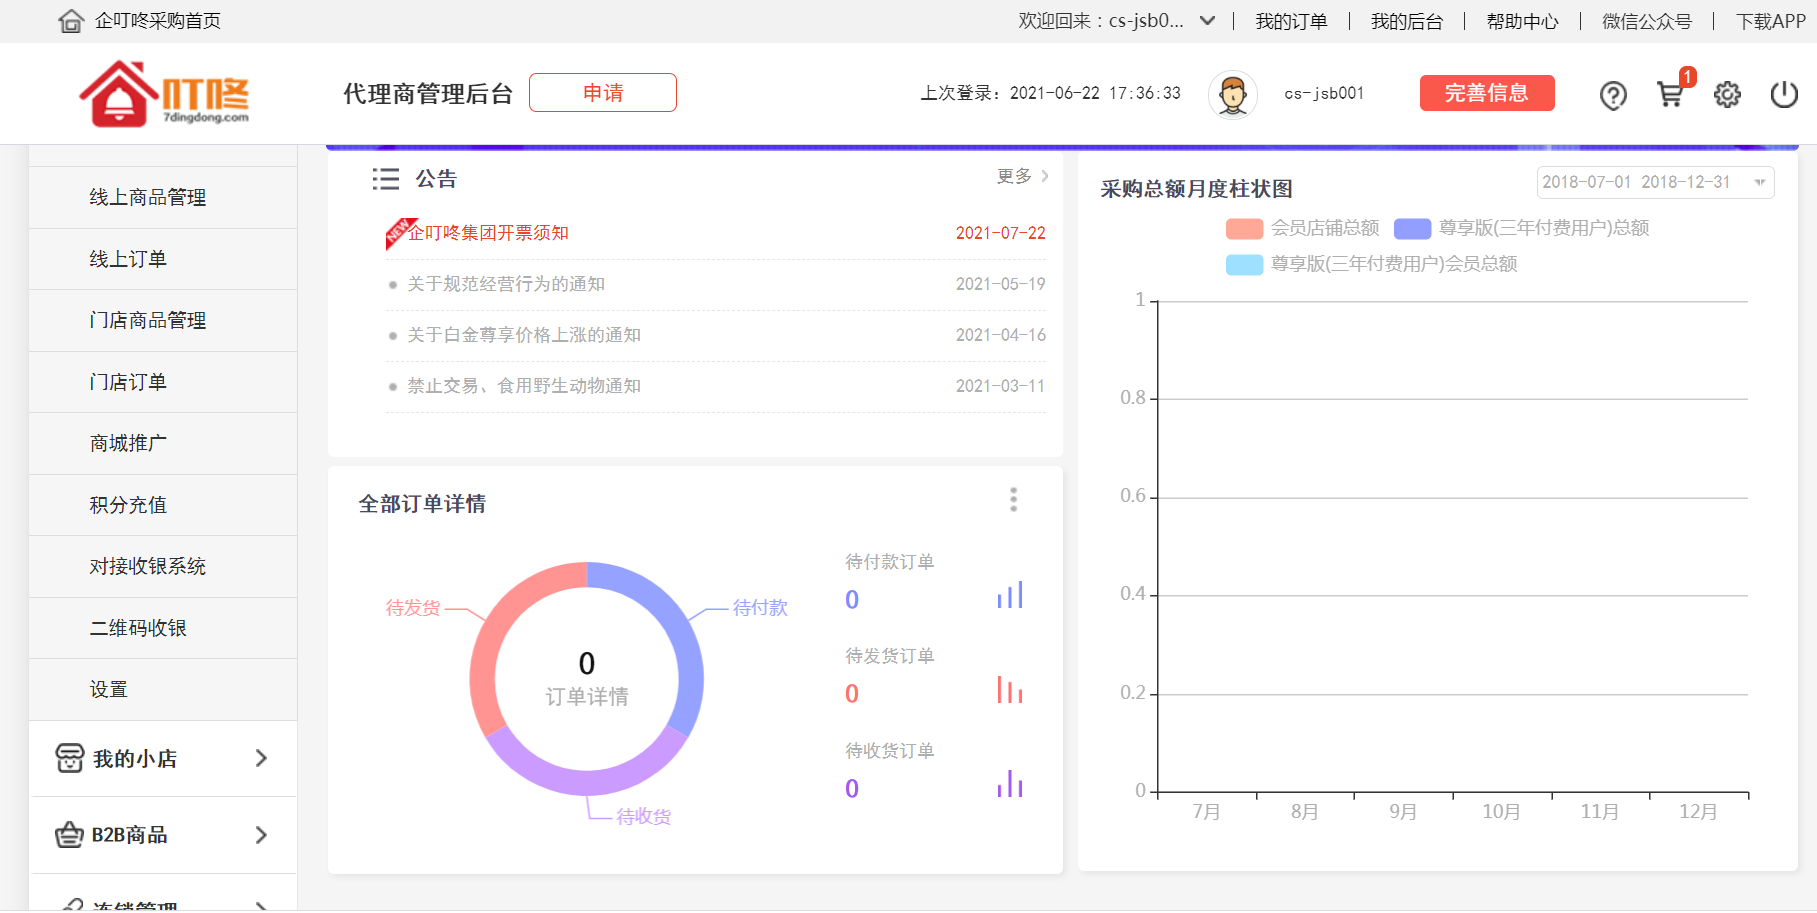Toggle the 尊享版(三年付费用户)会员总额 legend item

[1371, 264]
